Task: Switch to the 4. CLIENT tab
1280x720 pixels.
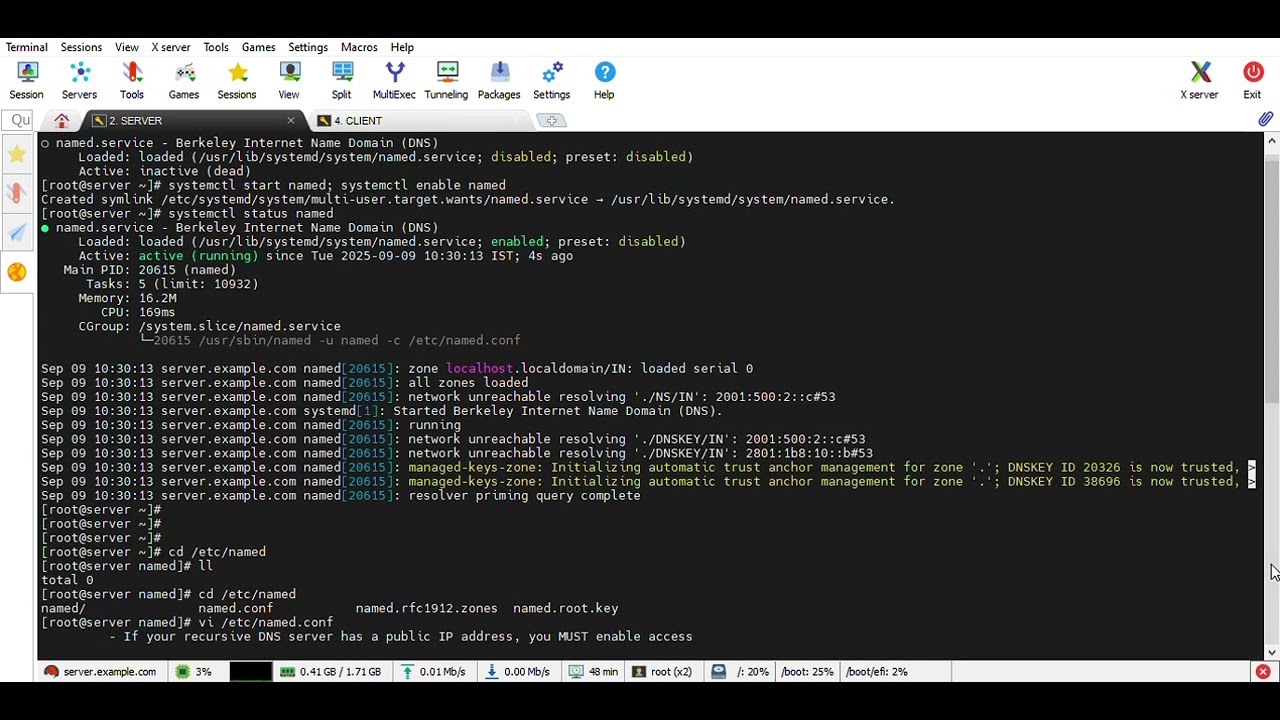Action: click(x=420, y=121)
